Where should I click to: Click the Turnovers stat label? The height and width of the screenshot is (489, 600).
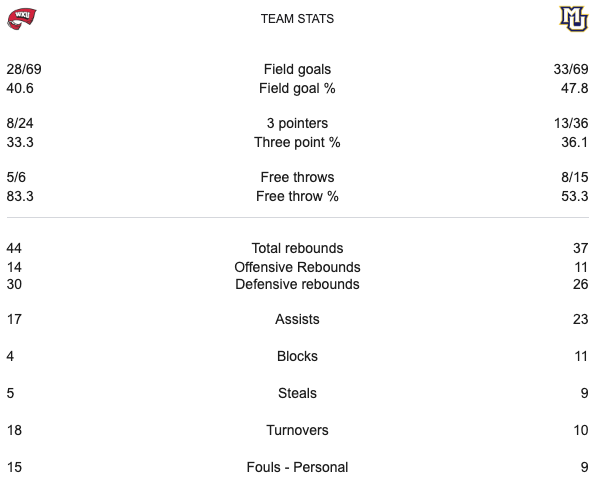[297, 430]
